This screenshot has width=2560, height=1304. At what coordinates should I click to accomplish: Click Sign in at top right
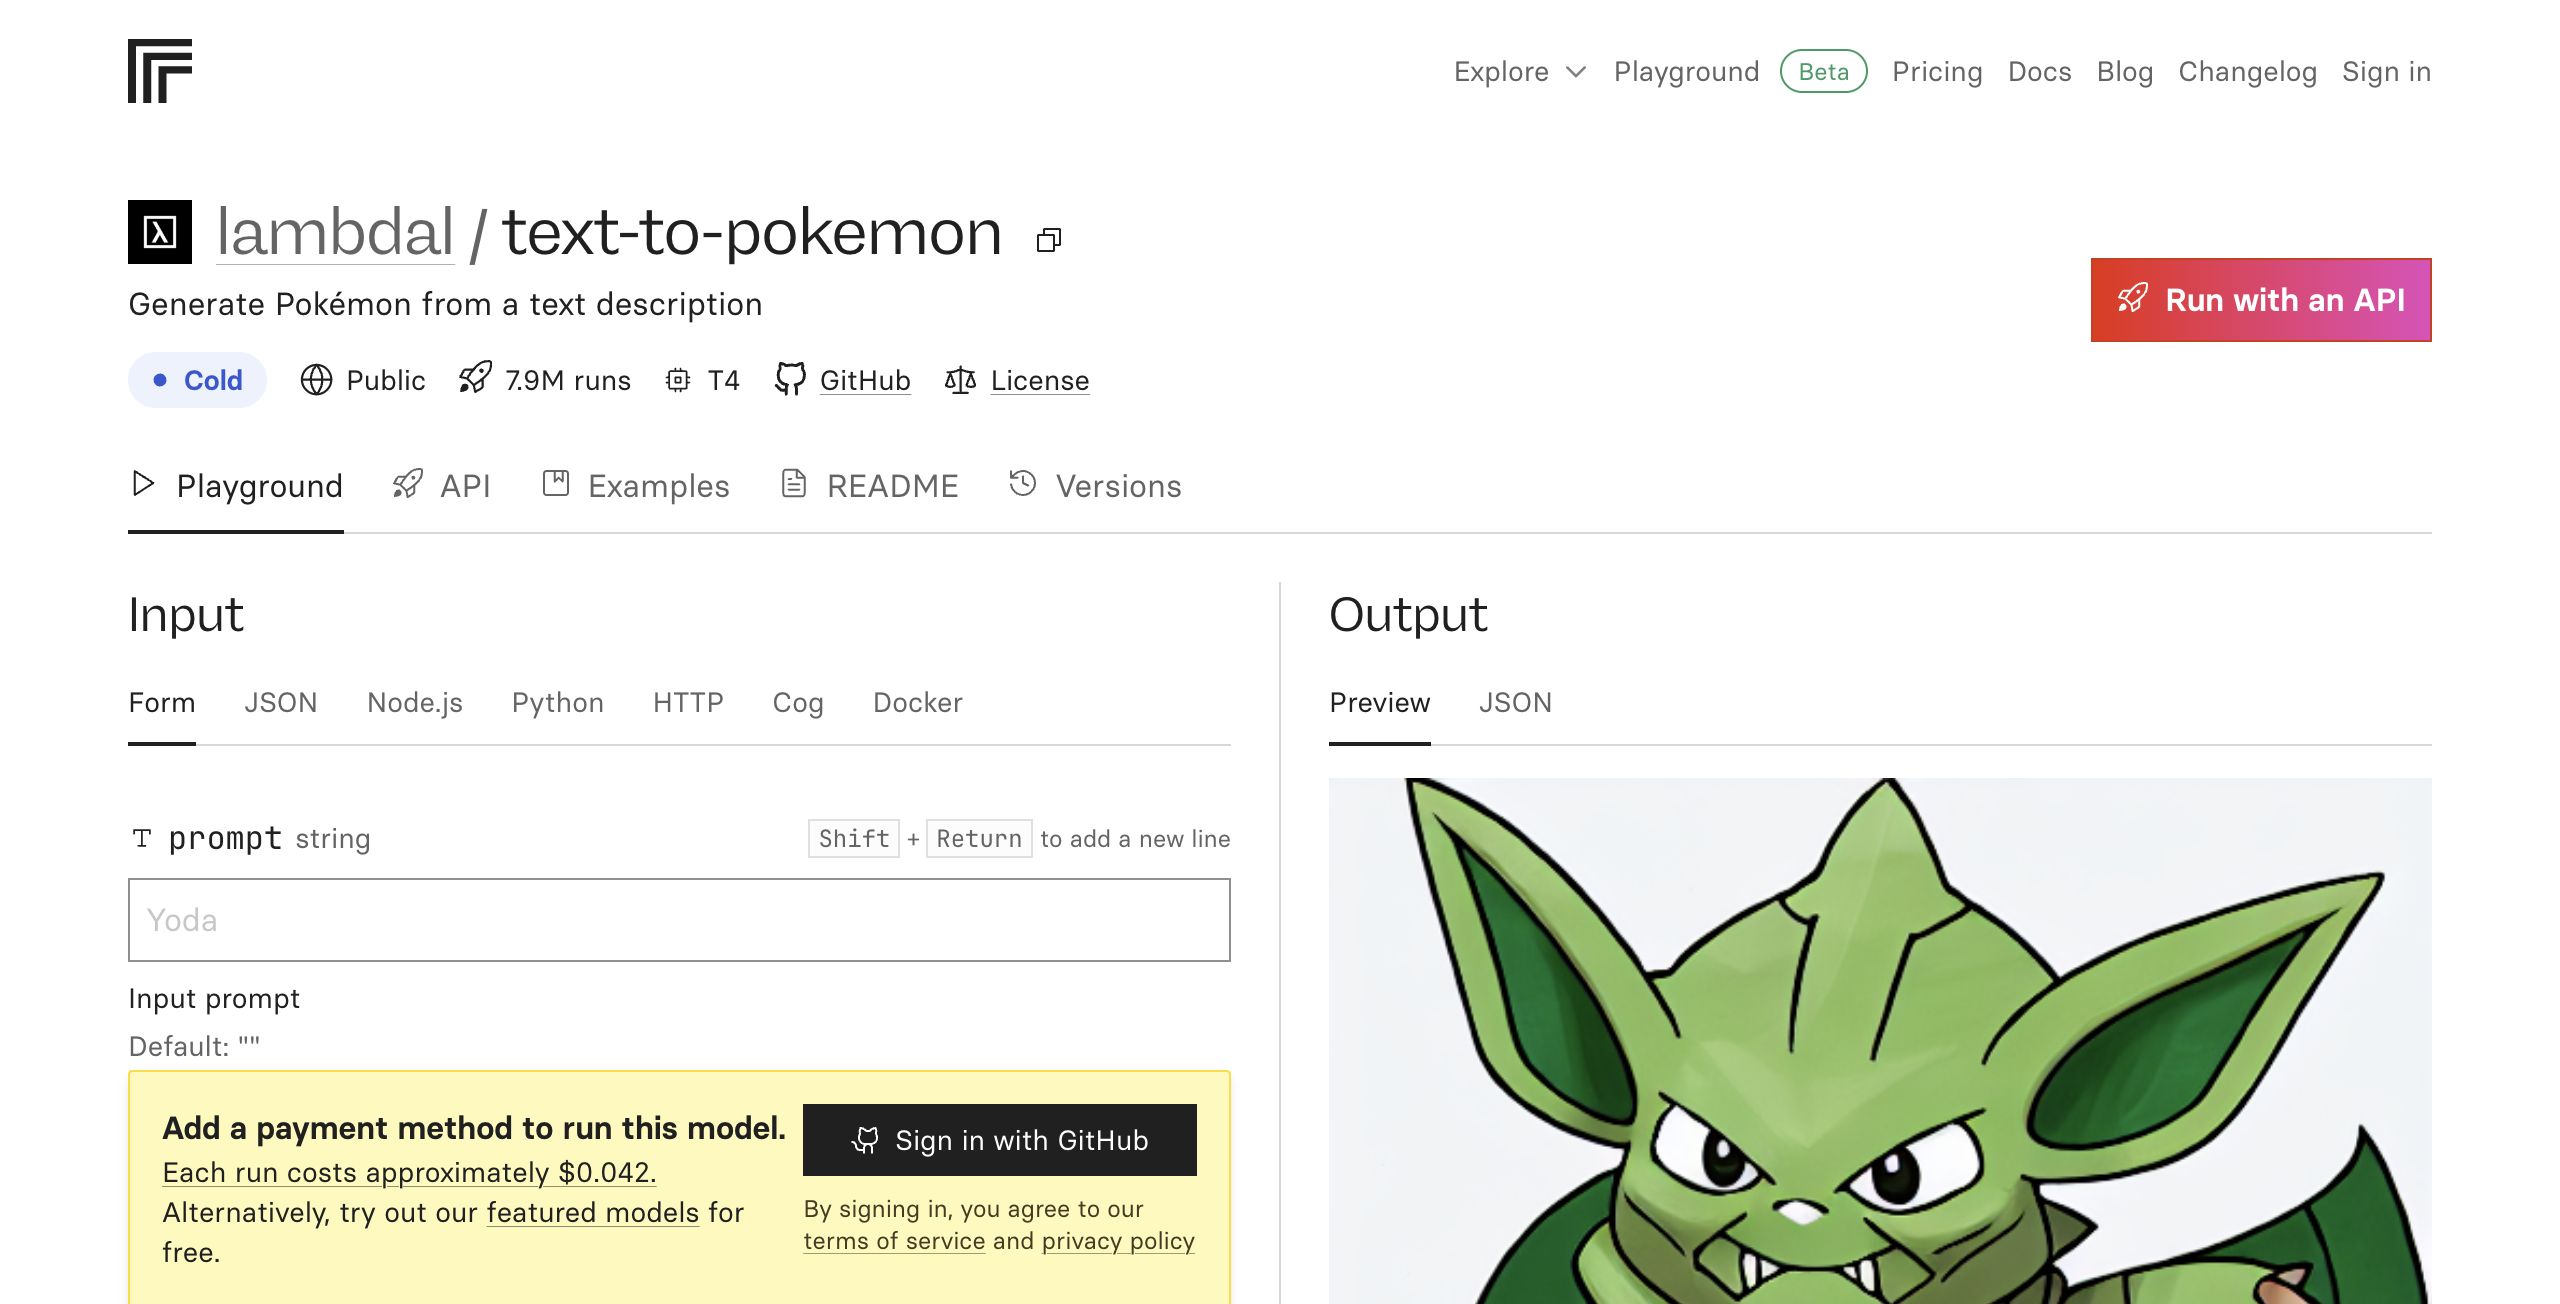pyautogui.click(x=2387, y=72)
